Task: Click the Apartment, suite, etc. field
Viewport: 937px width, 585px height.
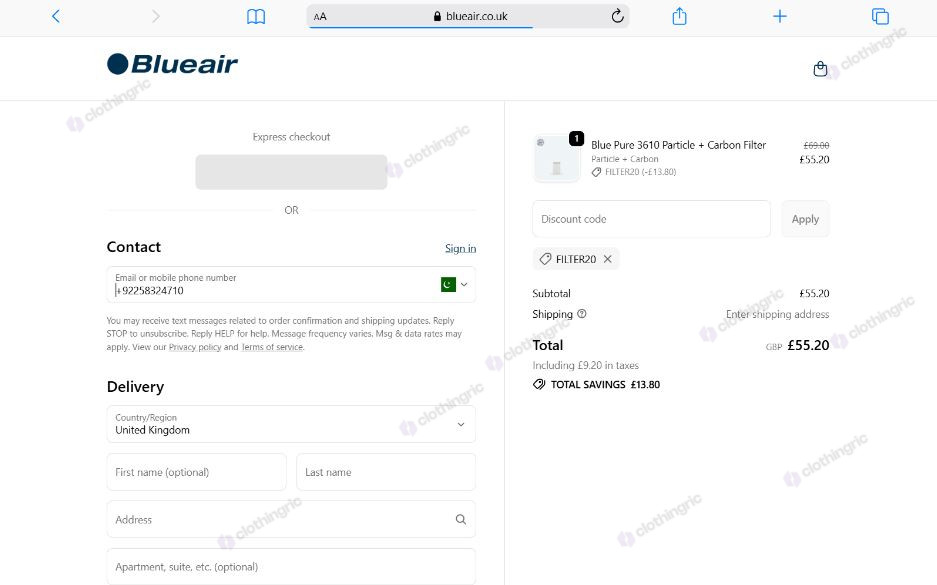Action: [x=291, y=566]
